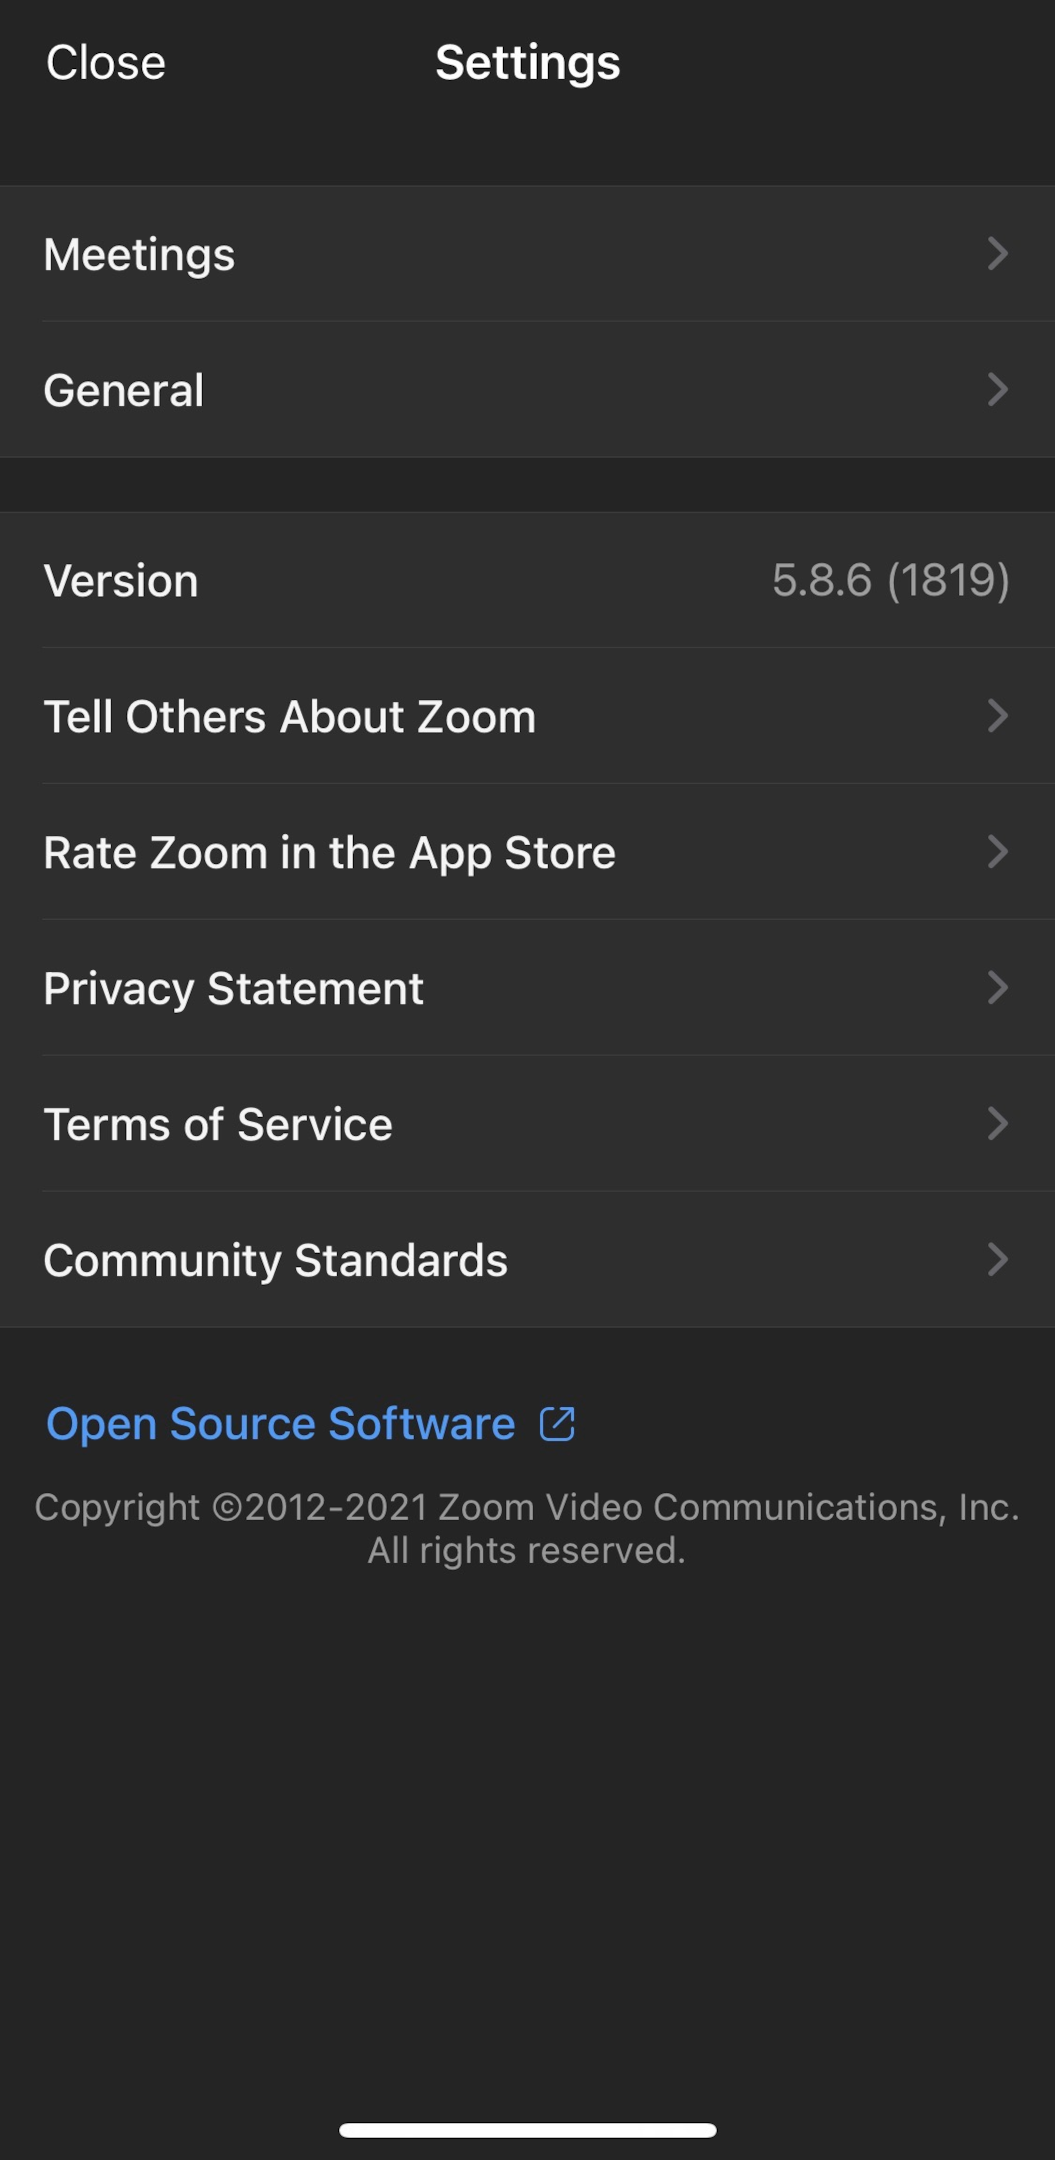Tap the home indicator bar
The image size is (1055, 2160).
[527, 2130]
